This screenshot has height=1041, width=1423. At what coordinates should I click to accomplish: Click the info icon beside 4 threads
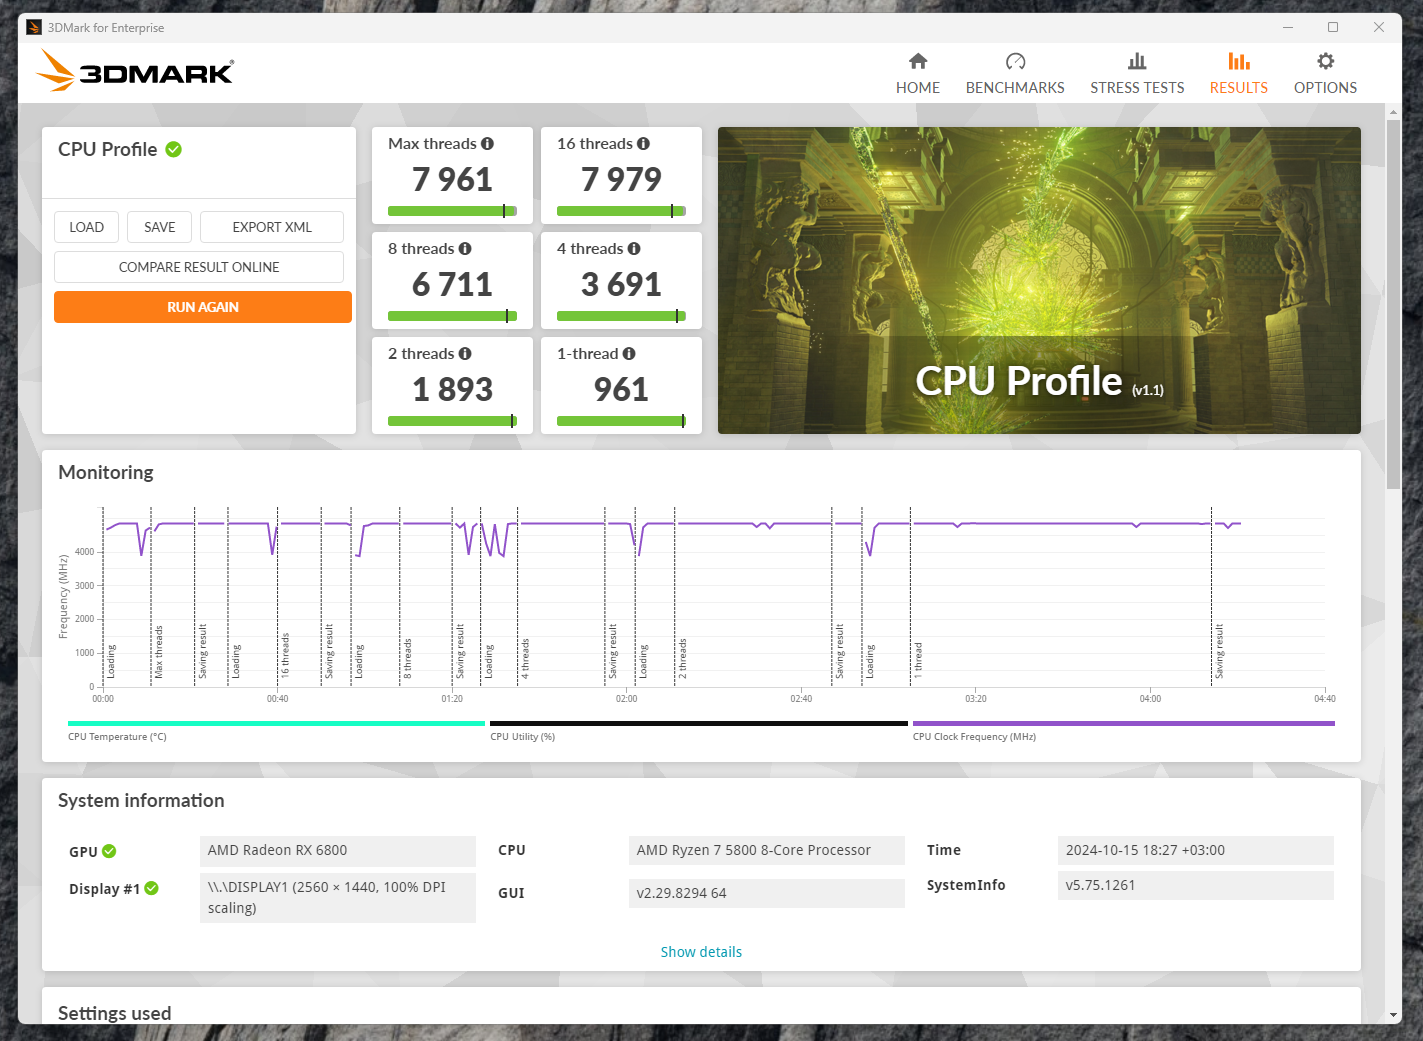tap(634, 249)
